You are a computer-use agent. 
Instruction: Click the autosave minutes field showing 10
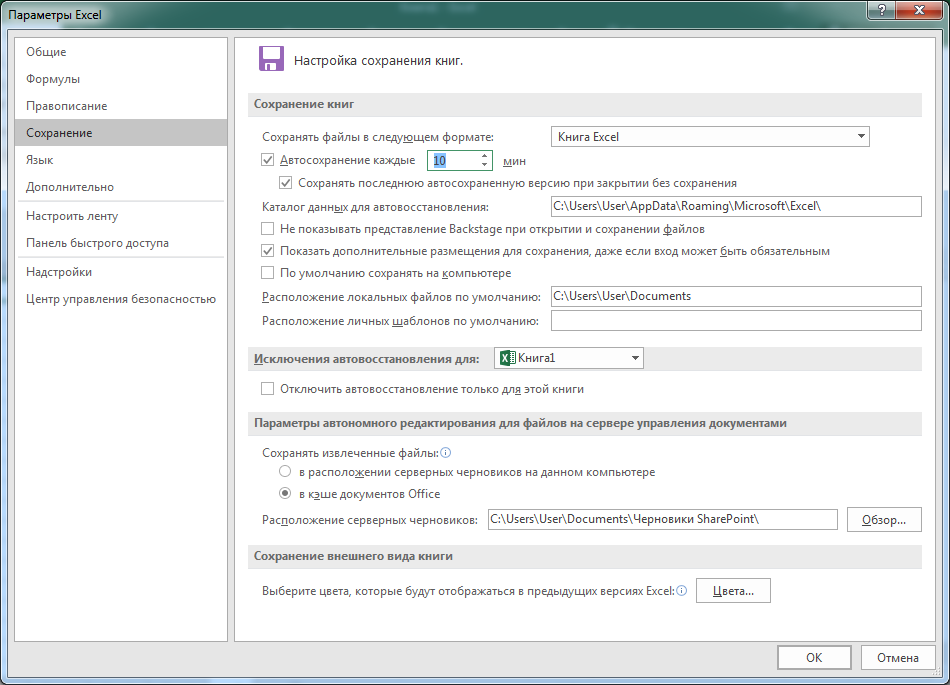point(453,160)
